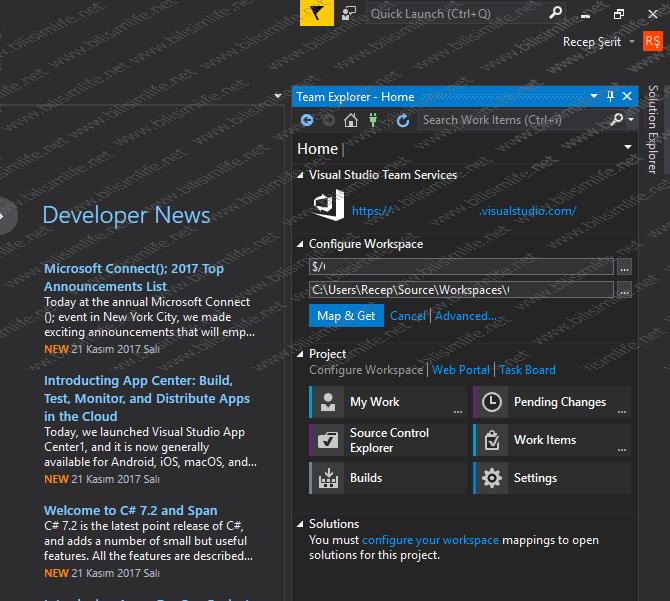Open Source Control Explorer tile
This screenshot has height=601, width=670.
coord(388,440)
